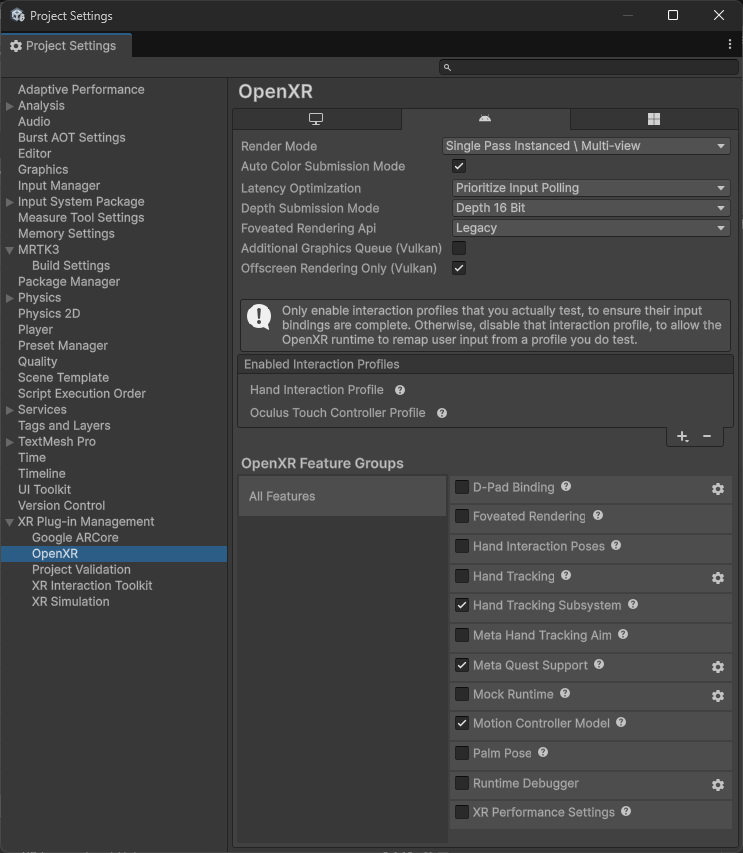The width and height of the screenshot is (743, 853).
Task: Open Runtime Debugger settings gear
Action: coord(717,785)
